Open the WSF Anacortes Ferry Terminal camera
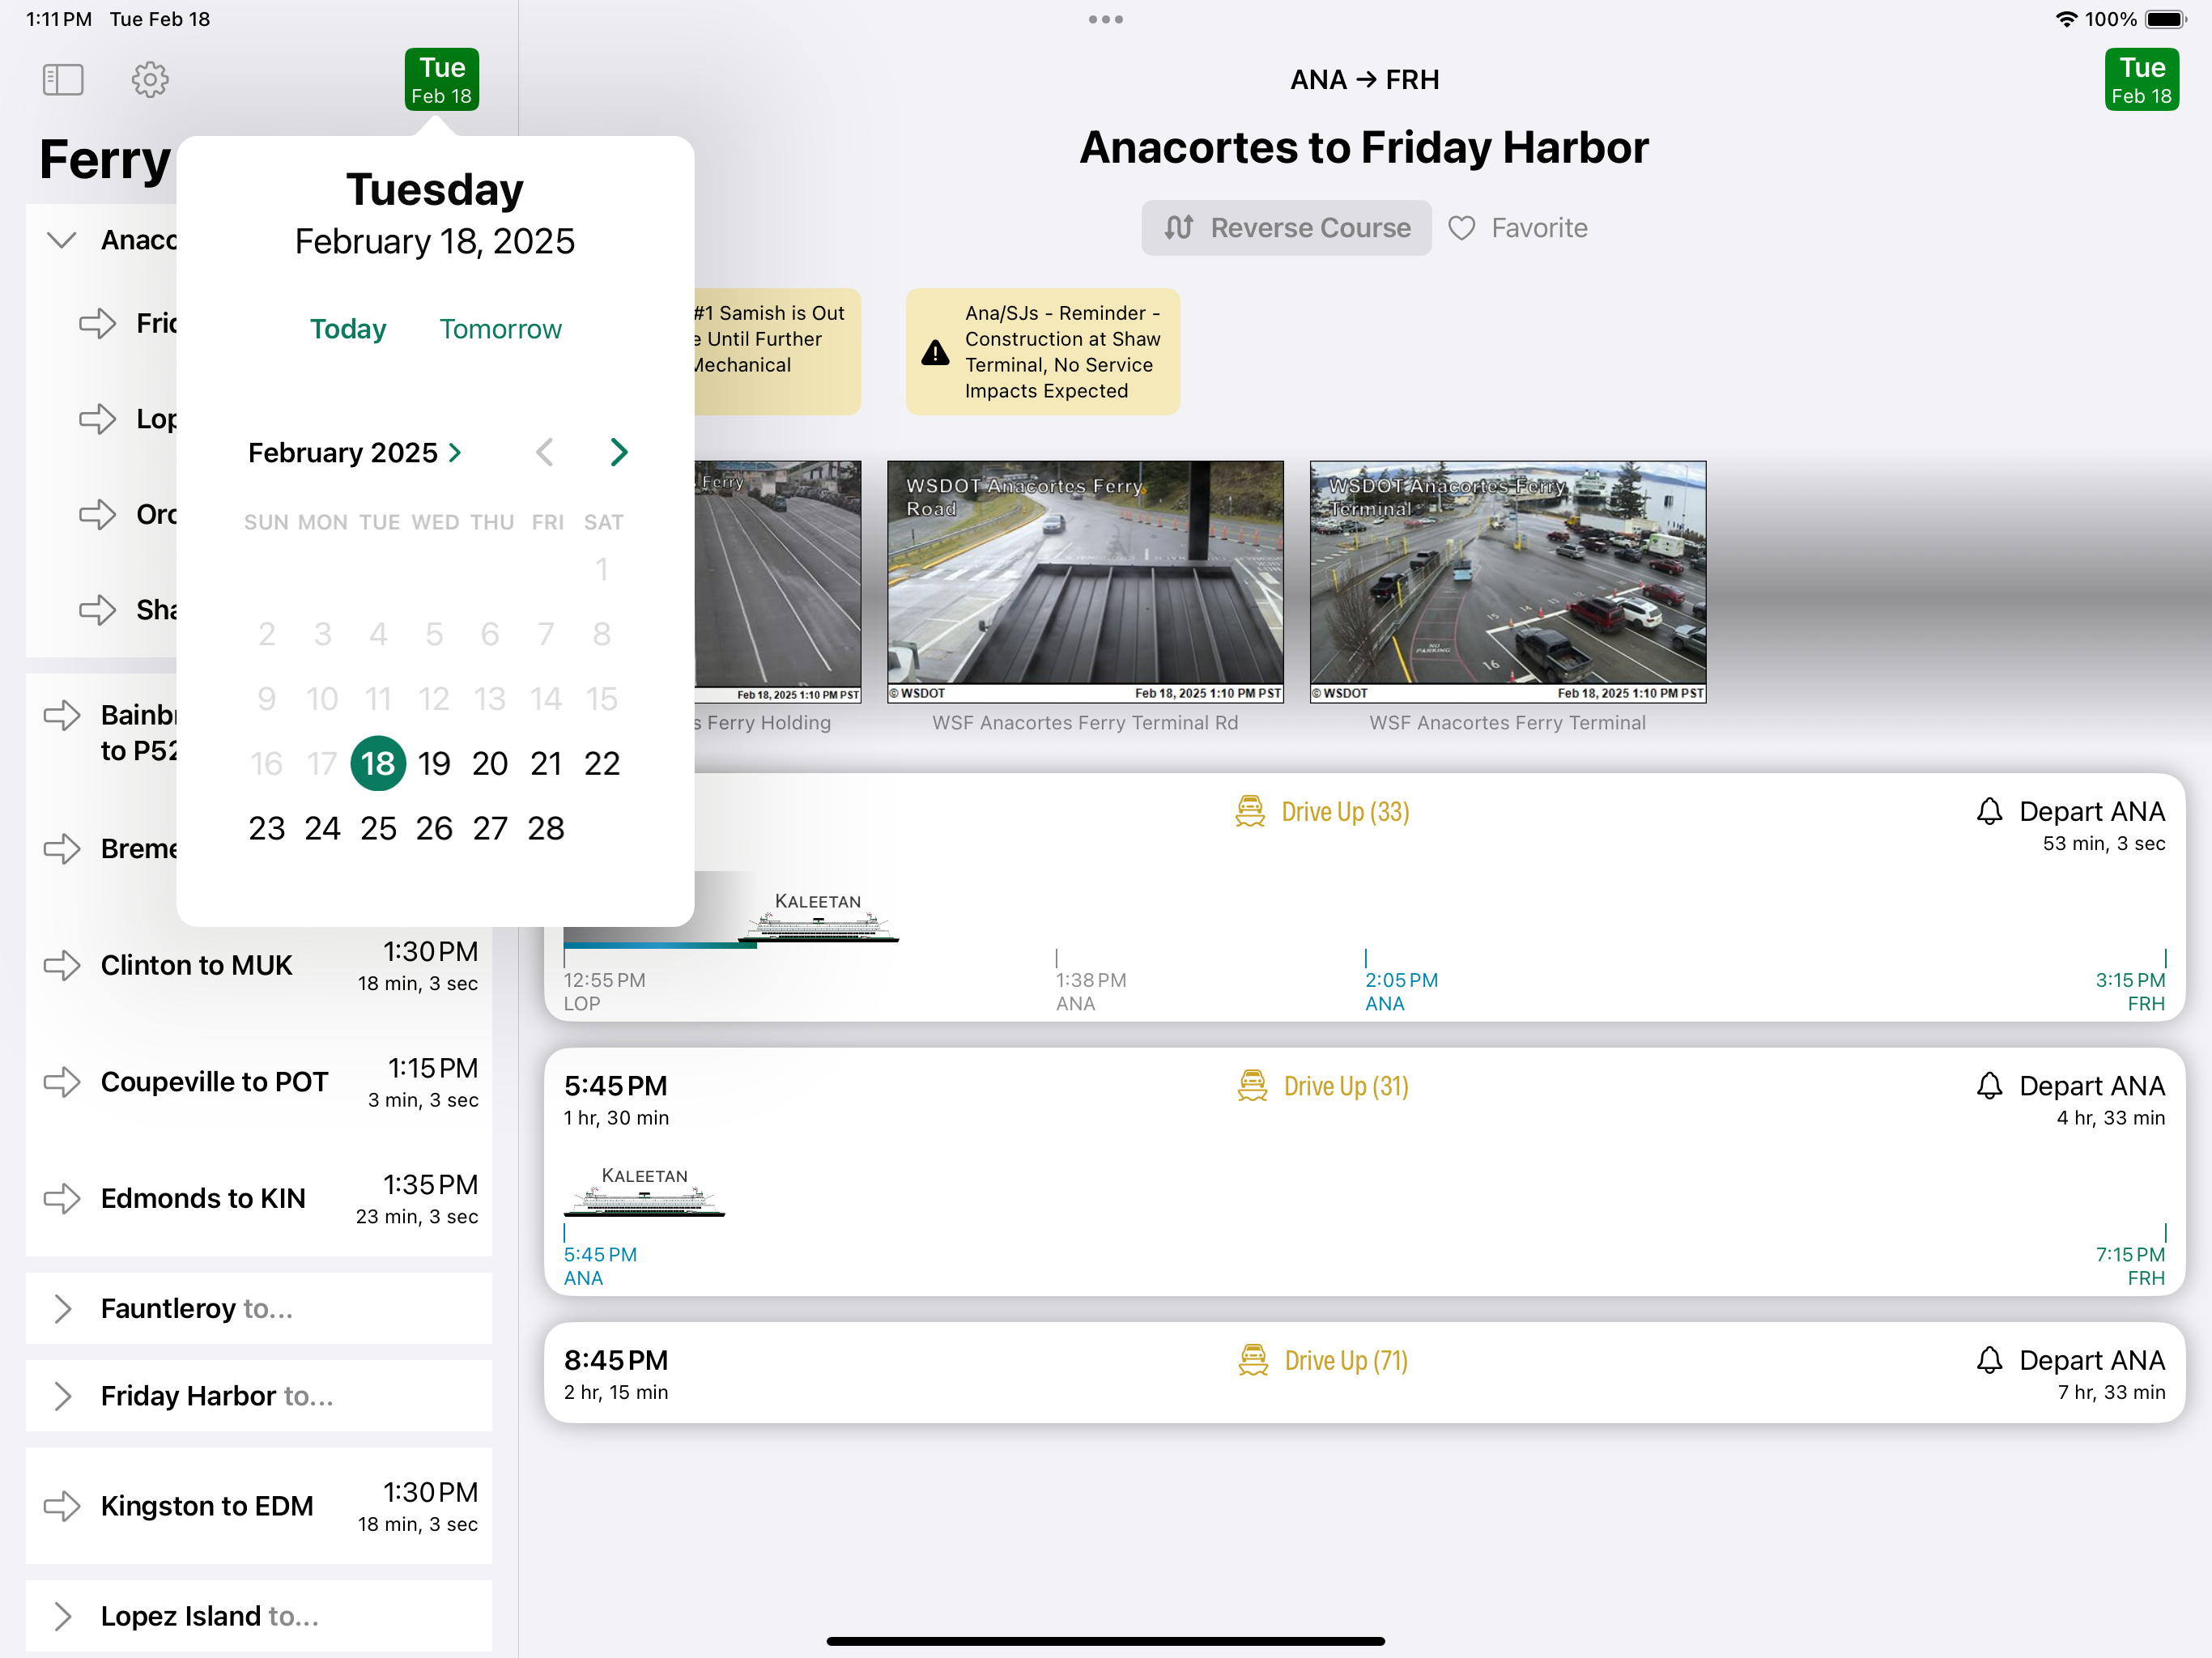Image resolution: width=2212 pixels, height=1658 pixels. [1508, 582]
